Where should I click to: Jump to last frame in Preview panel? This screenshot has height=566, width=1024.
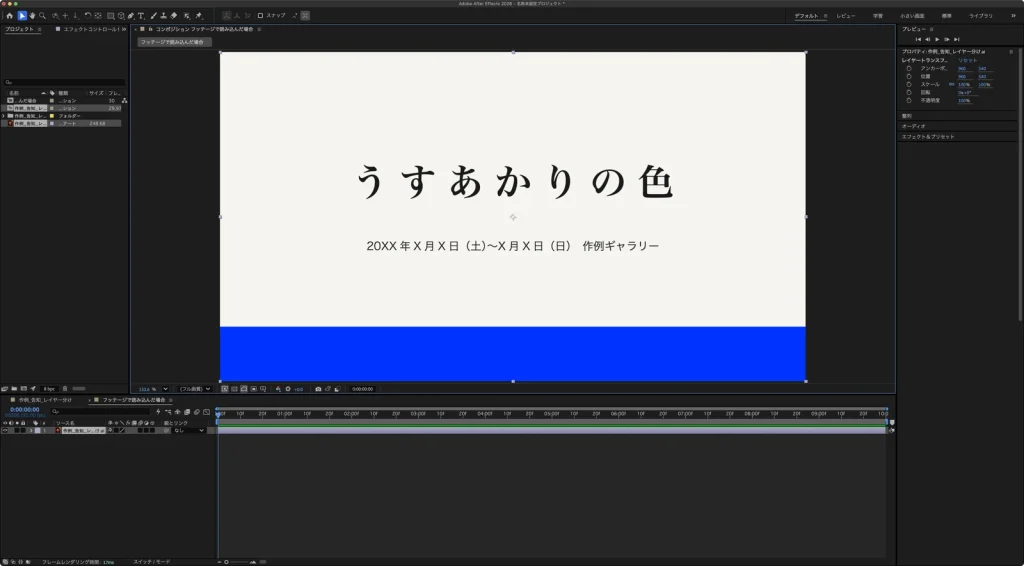click(957, 39)
